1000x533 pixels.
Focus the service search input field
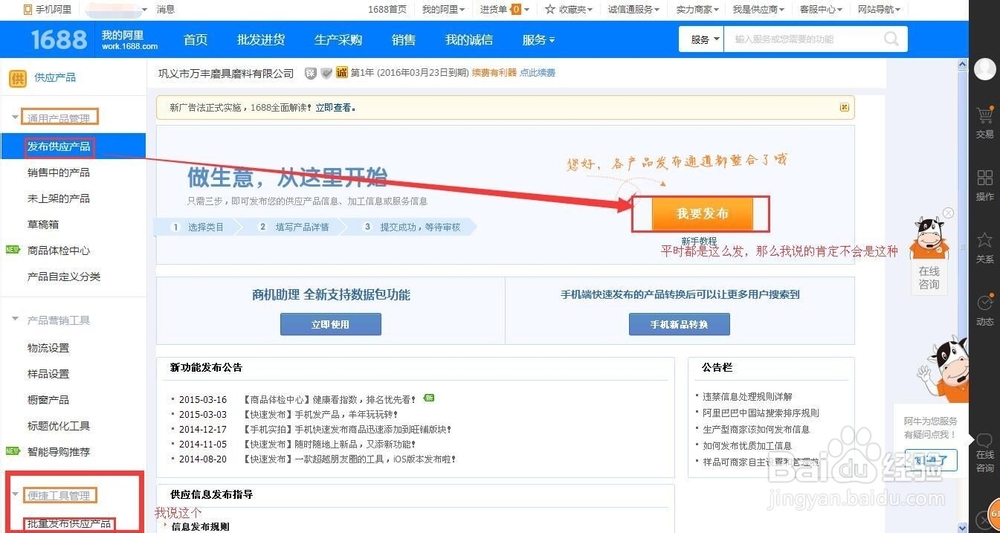pyautogui.click(x=805, y=40)
